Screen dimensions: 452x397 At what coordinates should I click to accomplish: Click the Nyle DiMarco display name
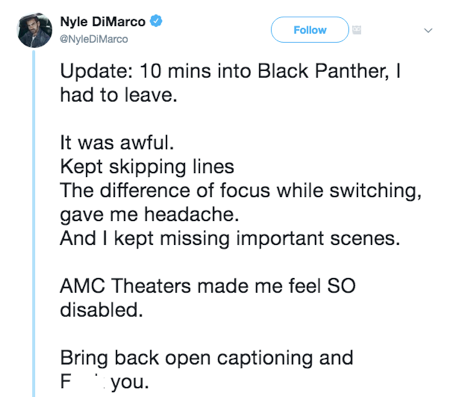(103, 22)
